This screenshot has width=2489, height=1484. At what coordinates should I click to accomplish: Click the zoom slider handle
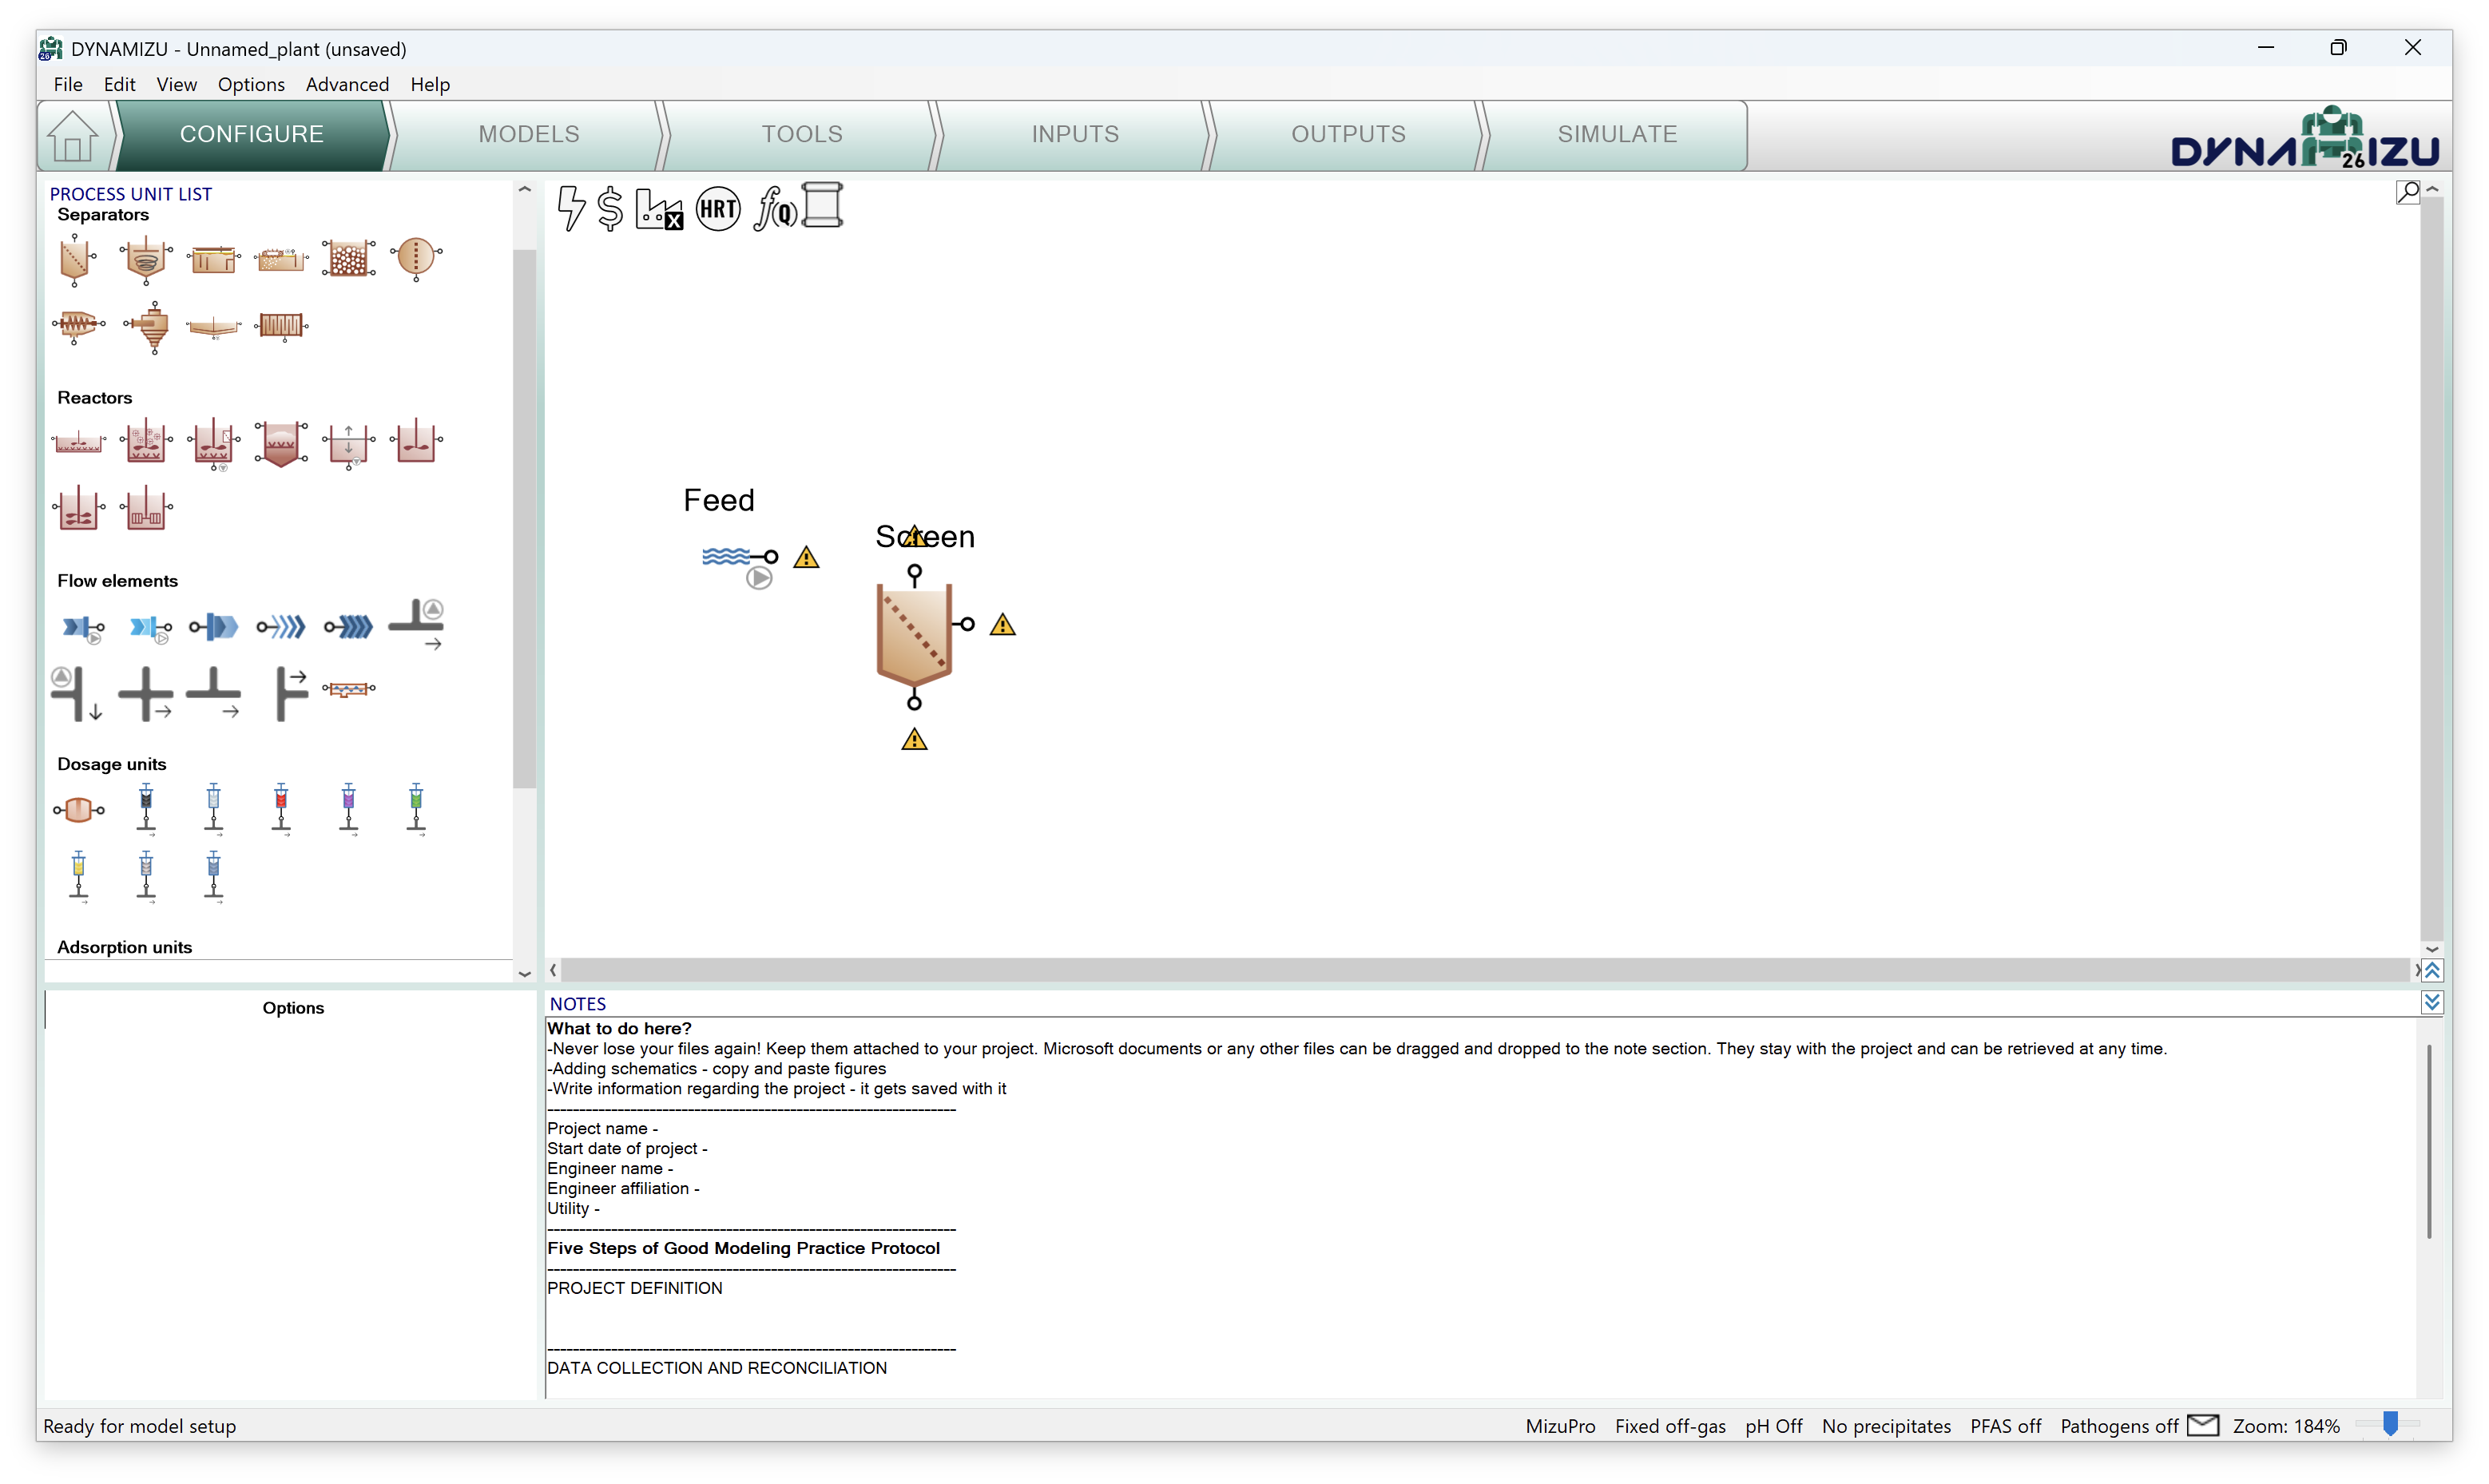click(2390, 1423)
